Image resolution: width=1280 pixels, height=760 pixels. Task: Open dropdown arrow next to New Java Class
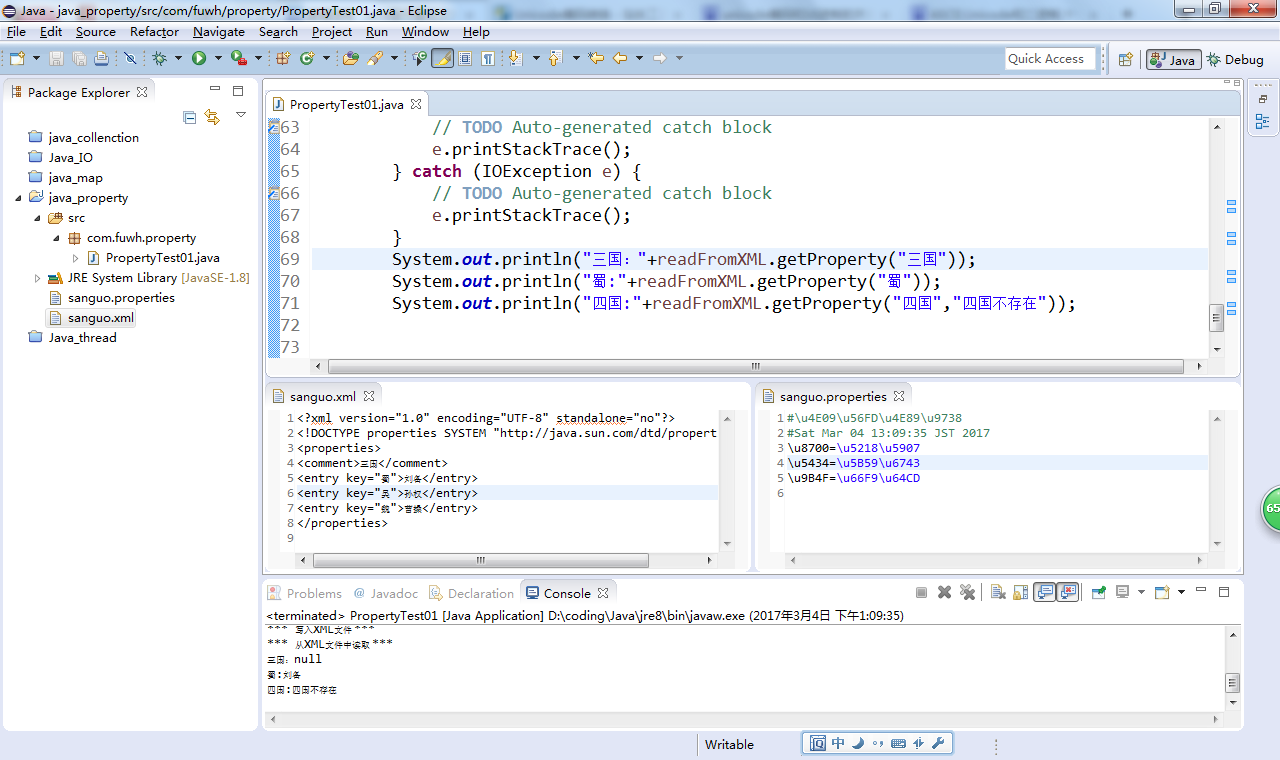click(327, 58)
